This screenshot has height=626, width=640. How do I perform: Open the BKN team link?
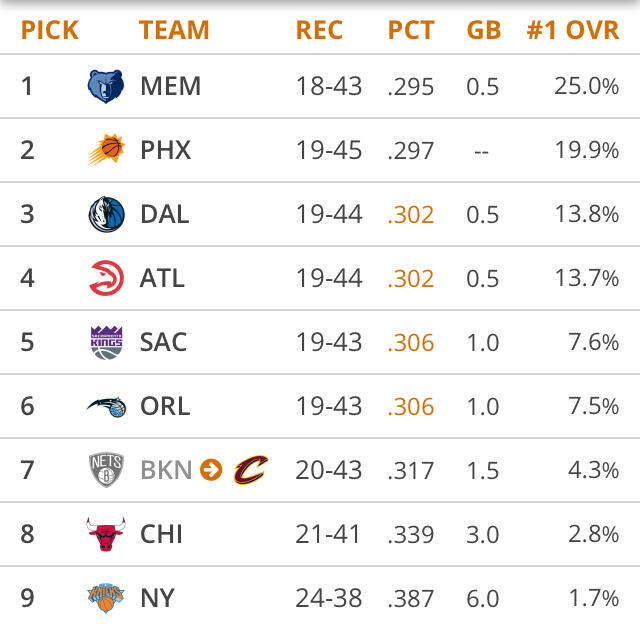(x=166, y=470)
